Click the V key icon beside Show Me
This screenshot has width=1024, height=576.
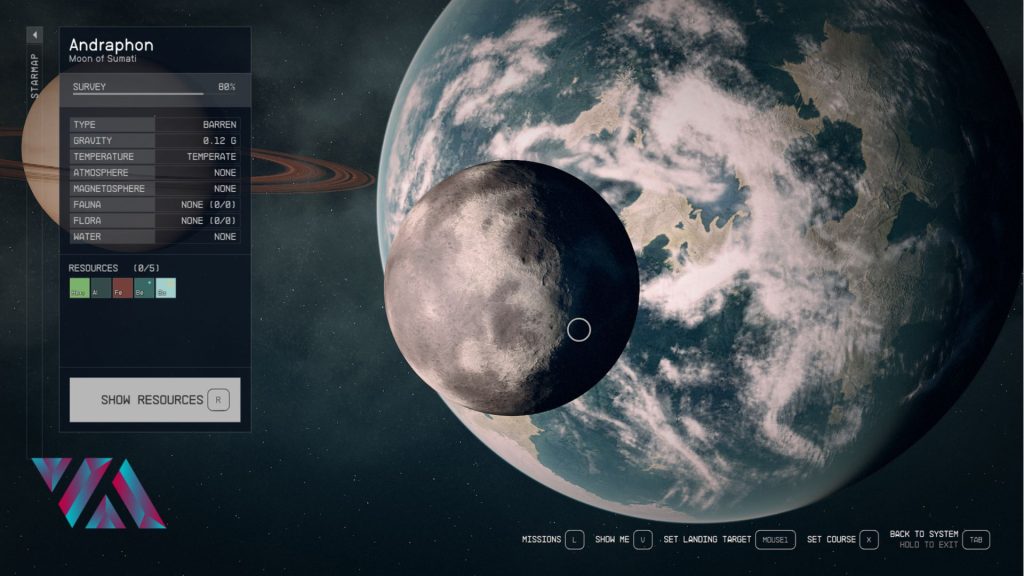click(644, 540)
